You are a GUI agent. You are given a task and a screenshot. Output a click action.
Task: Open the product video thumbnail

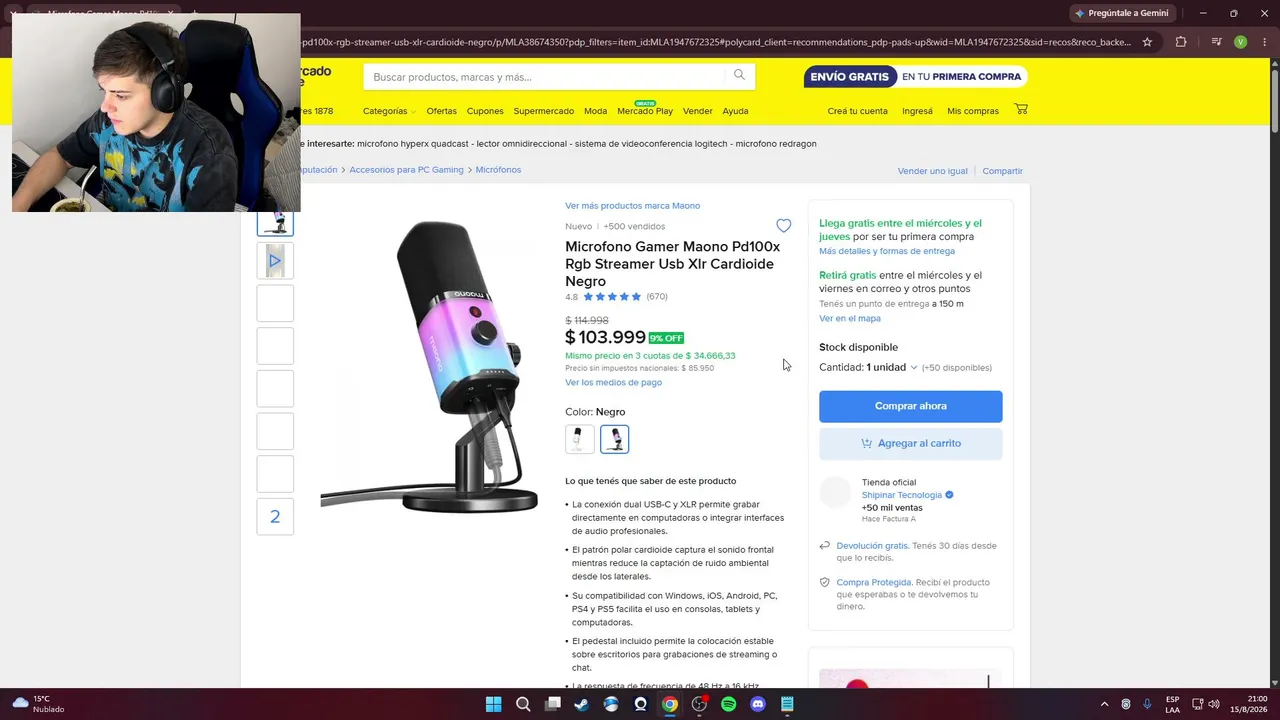[x=275, y=261]
